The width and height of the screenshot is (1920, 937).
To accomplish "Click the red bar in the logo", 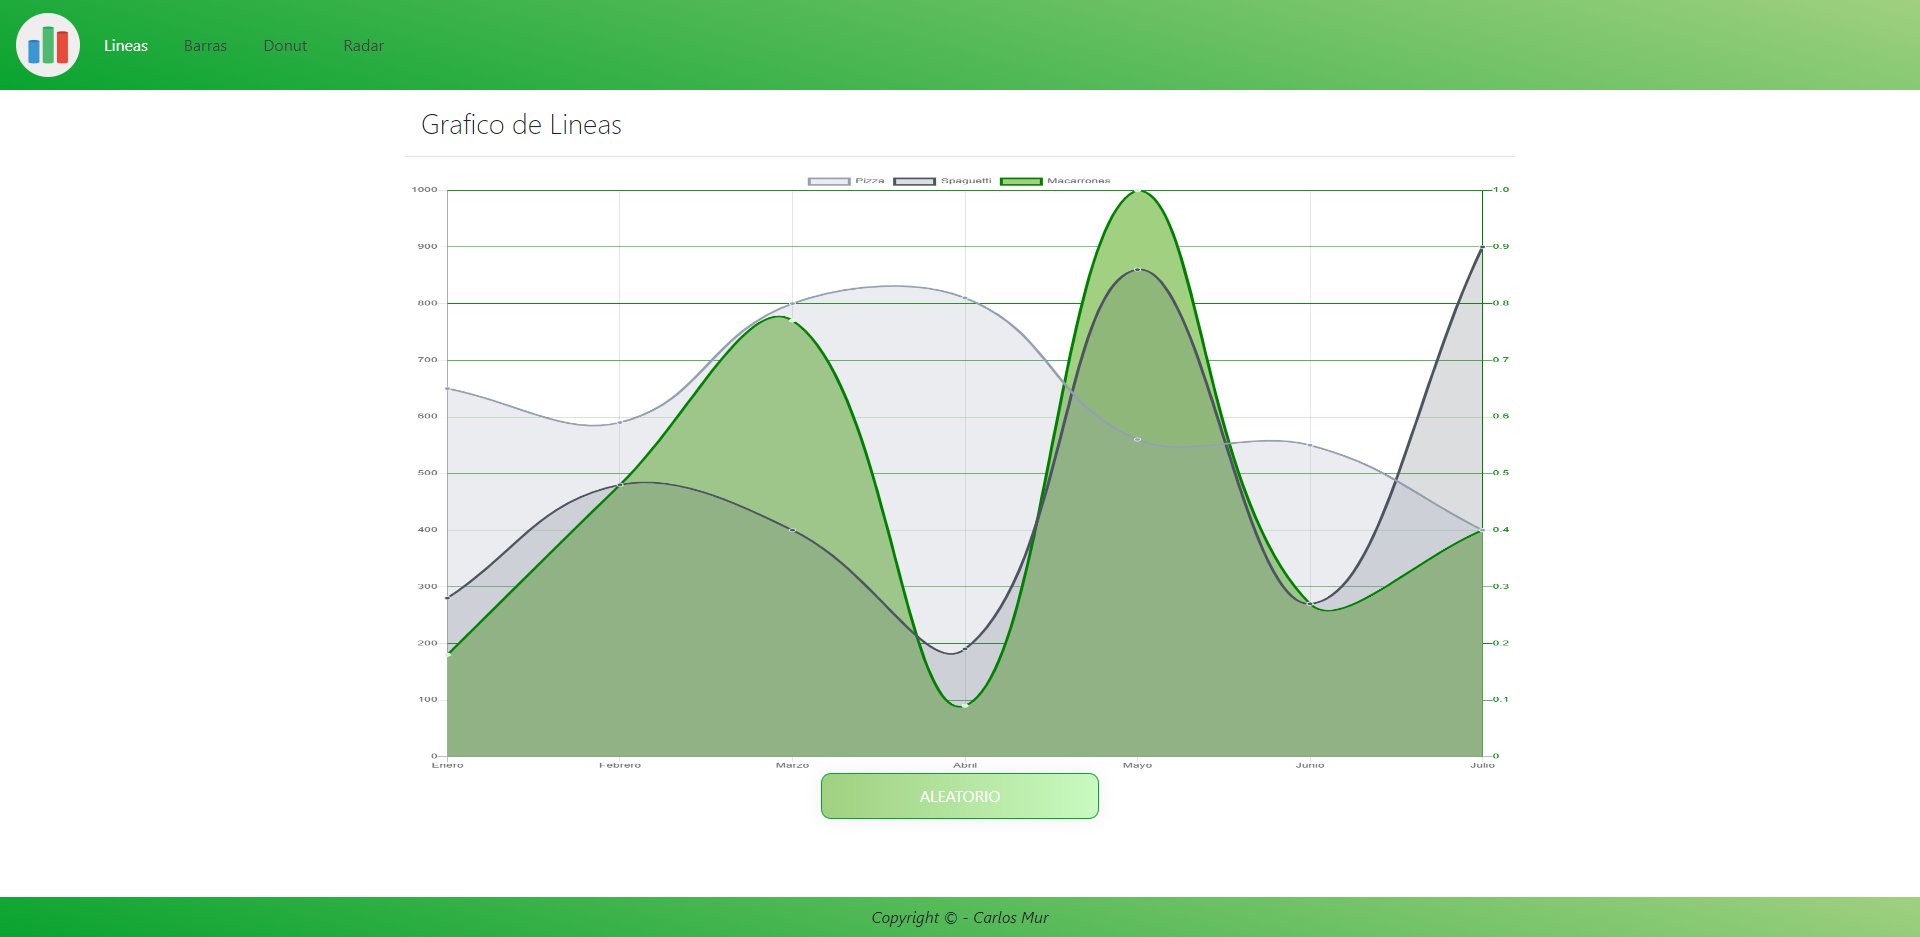I will pyautogui.click(x=62, y=47).
